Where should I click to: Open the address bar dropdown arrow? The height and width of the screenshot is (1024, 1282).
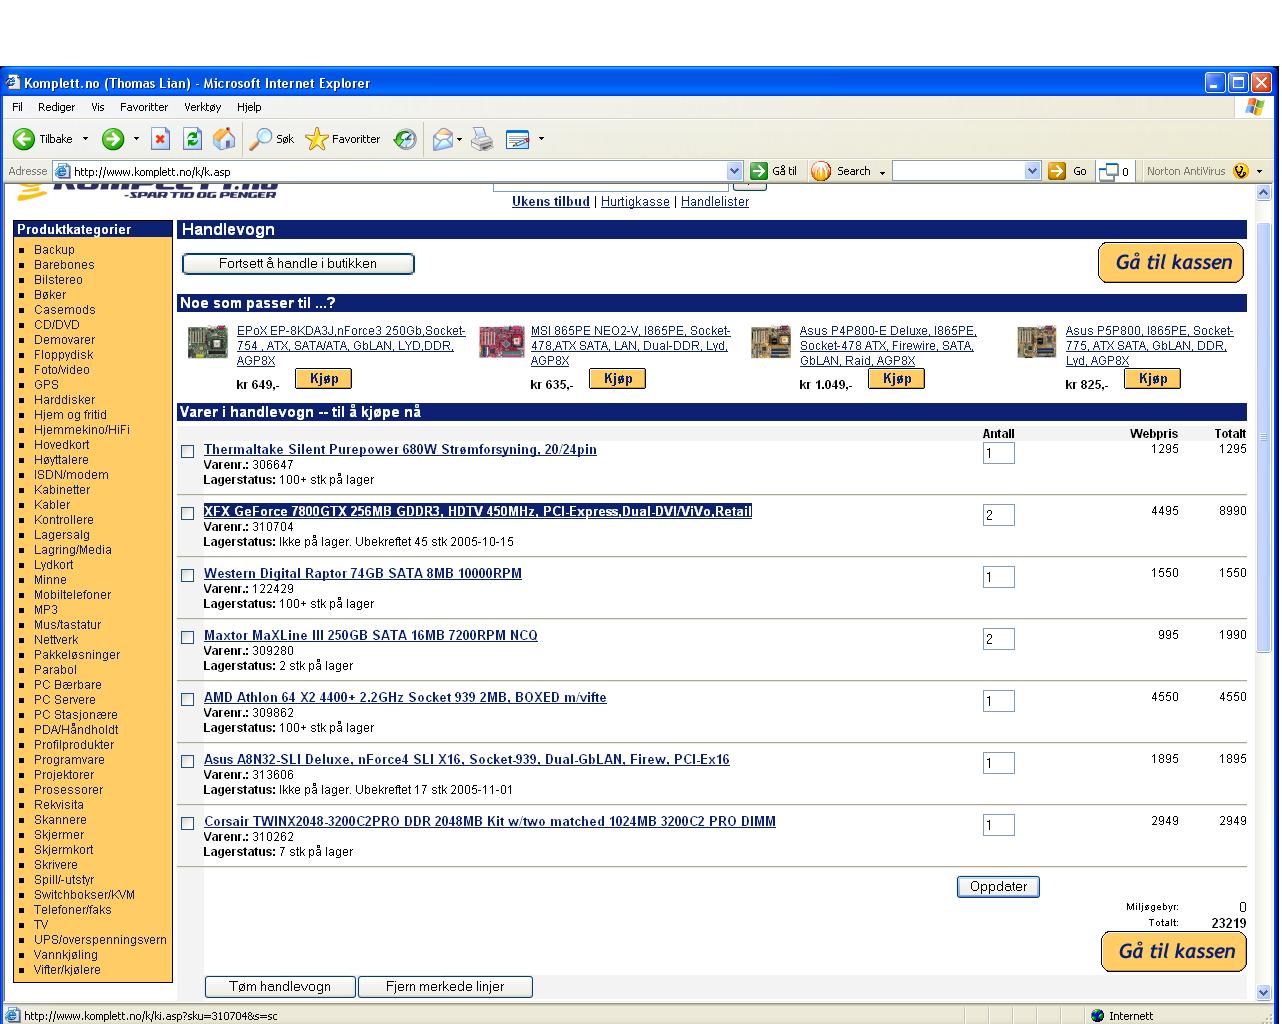point(735,171)
